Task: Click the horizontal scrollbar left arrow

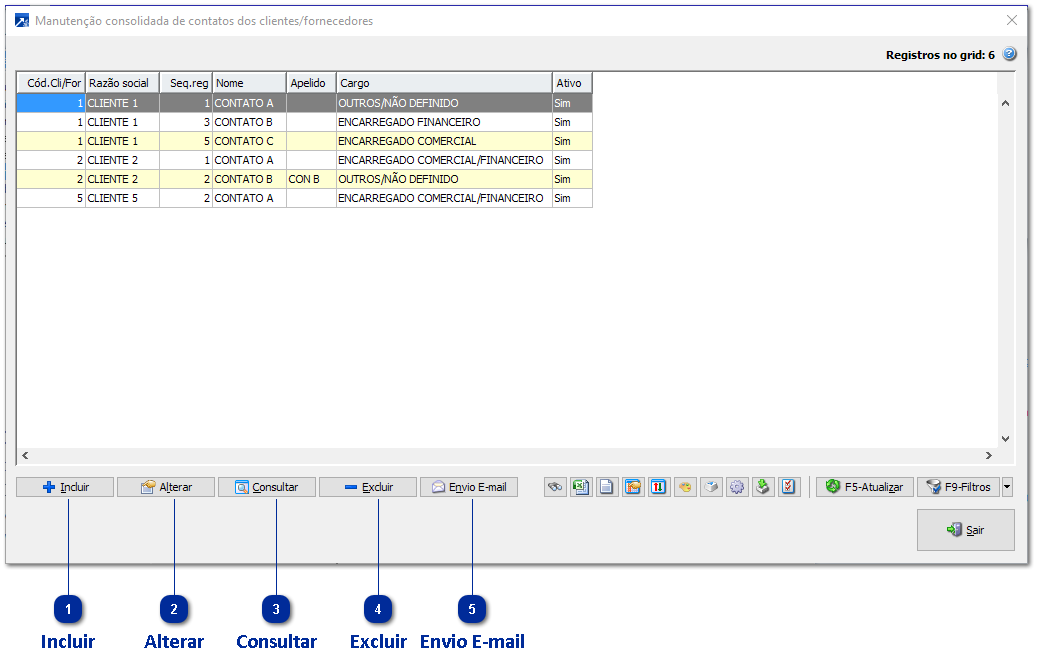Action: pyautogui.click(x=25, y=456)
